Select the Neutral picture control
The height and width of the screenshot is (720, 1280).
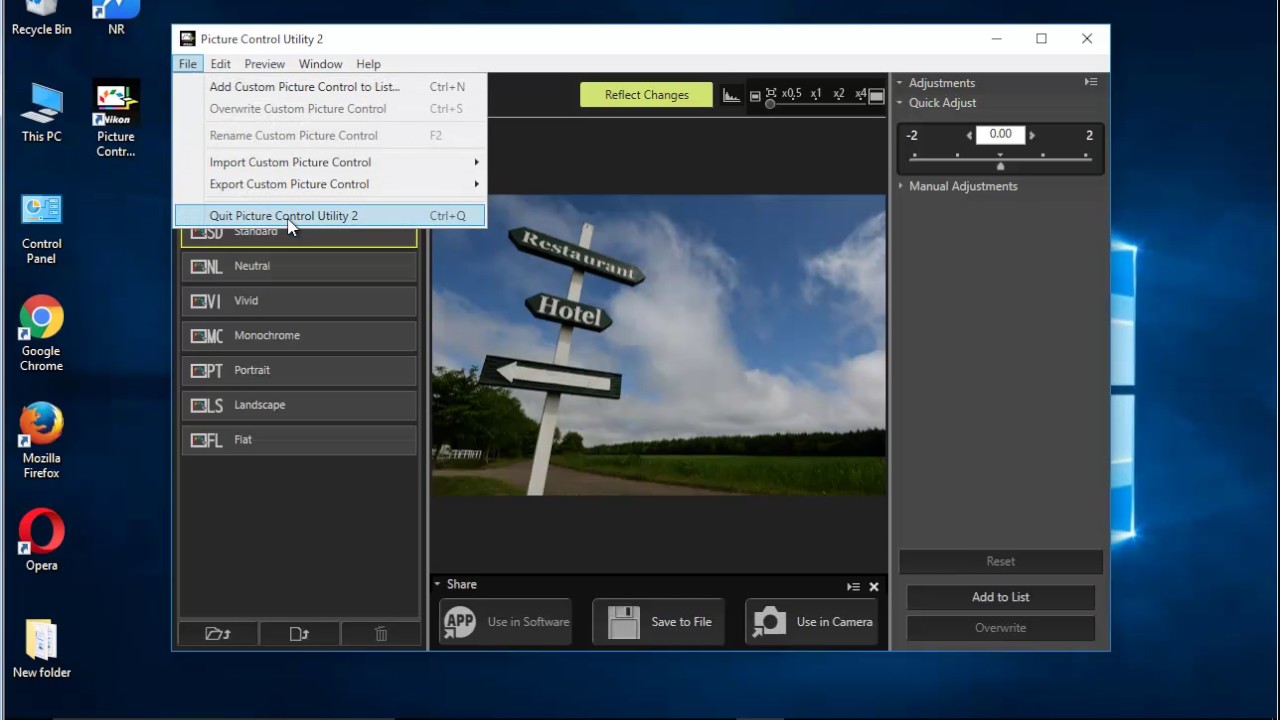click(x=299, y=266)
